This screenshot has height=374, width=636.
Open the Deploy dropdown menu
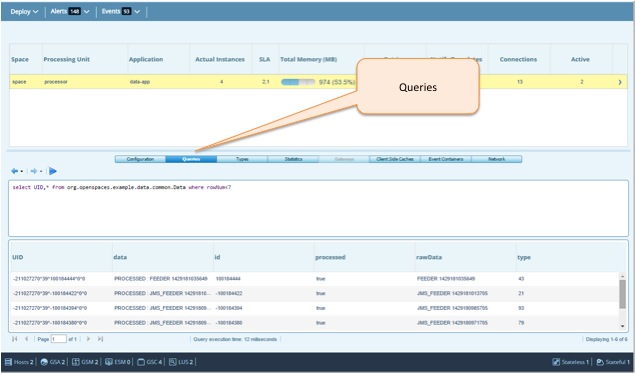[x=24, y=11]
